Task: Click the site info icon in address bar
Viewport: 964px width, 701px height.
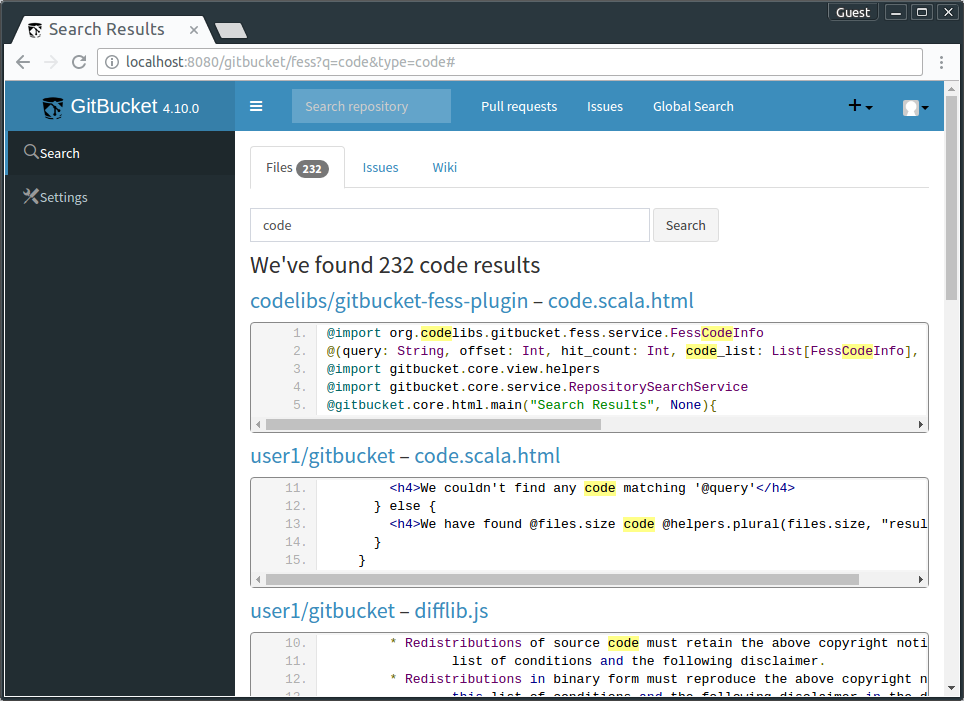Action: pyautogui.click(x=112, y=62)
